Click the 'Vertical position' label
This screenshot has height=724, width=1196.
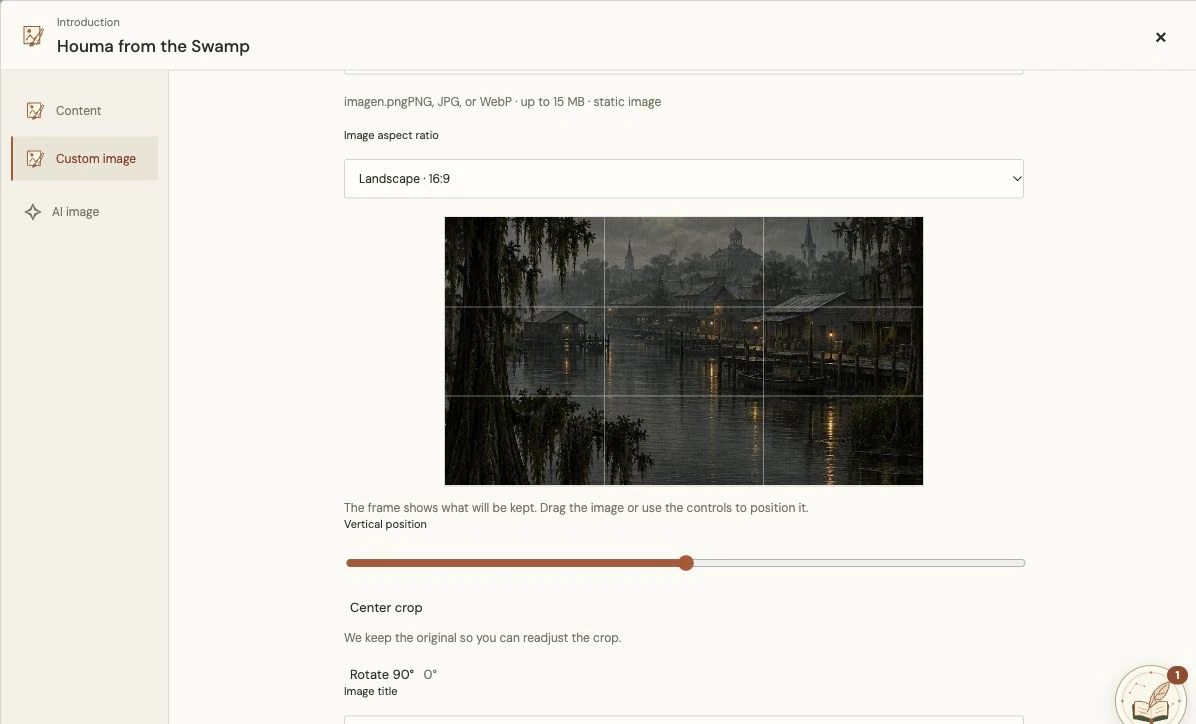[385, 524]
